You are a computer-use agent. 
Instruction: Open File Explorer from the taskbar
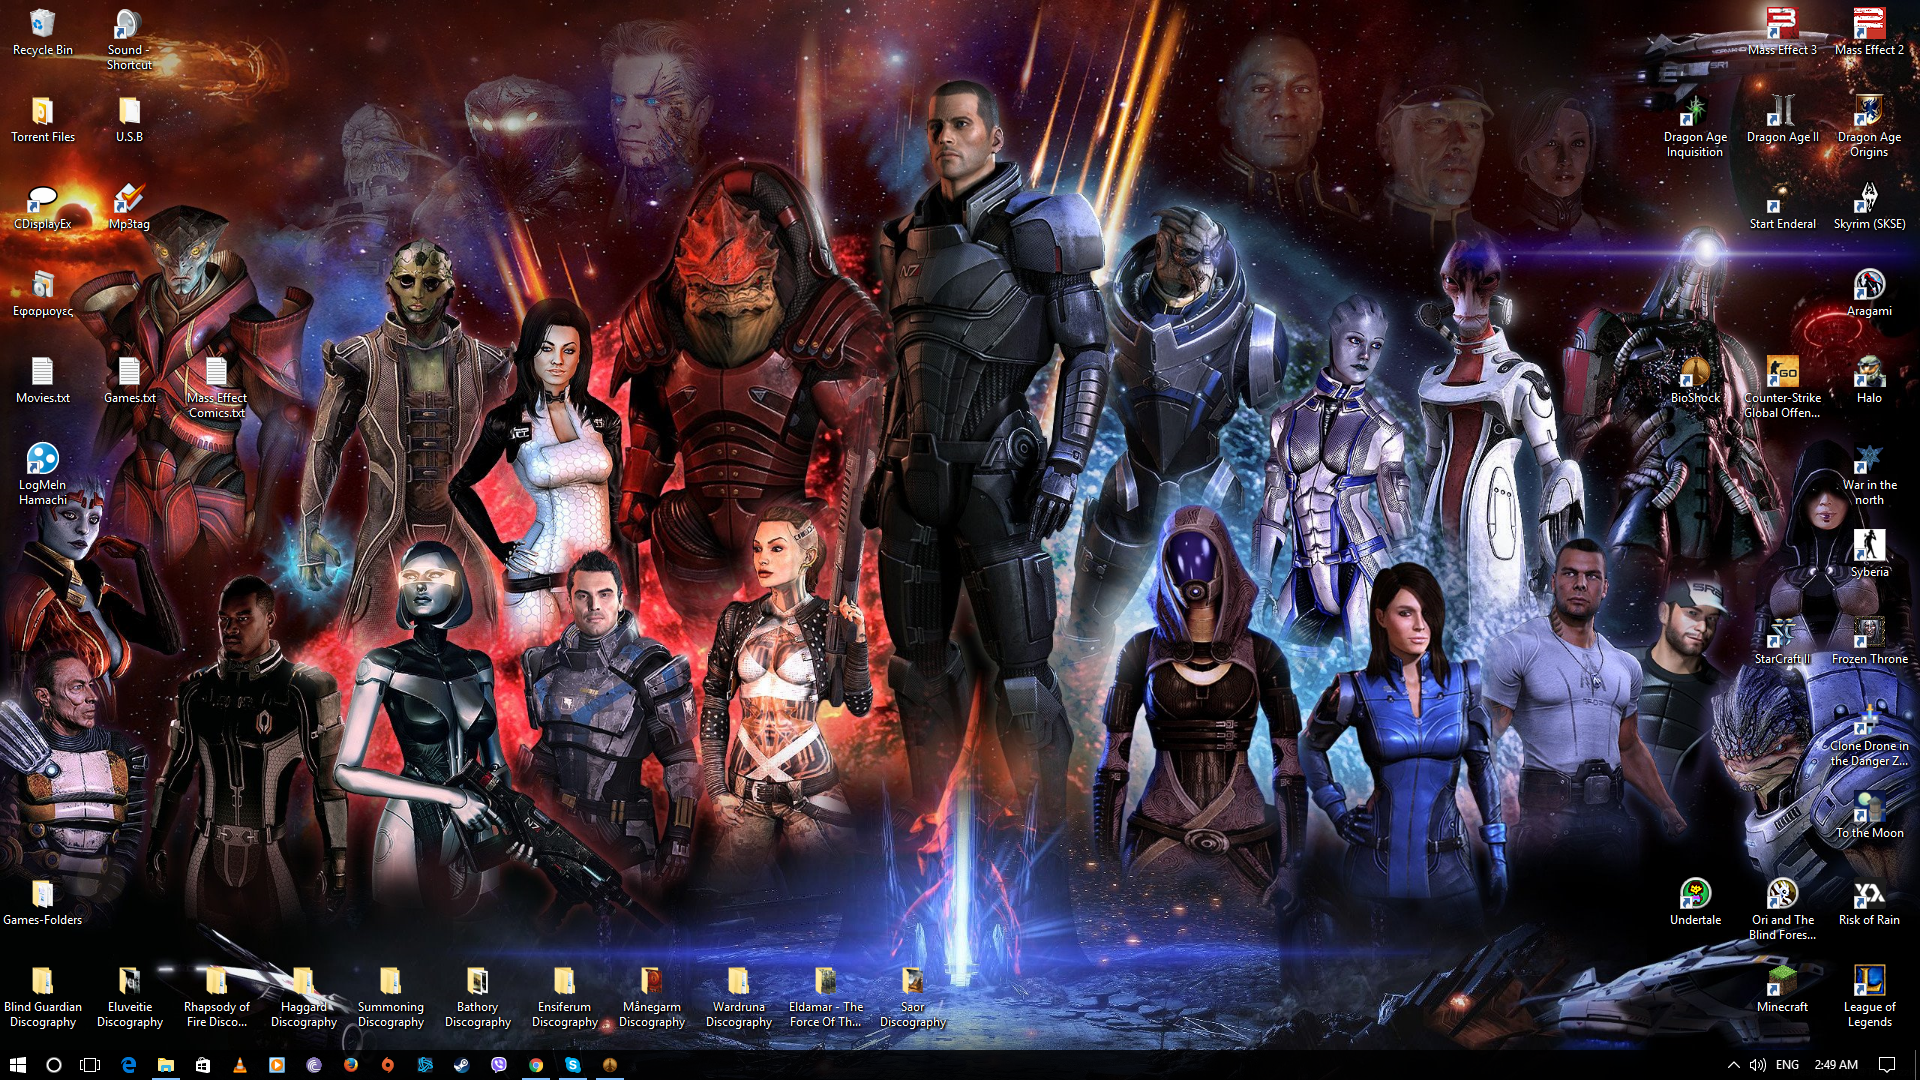click(x=165, y=1065)
